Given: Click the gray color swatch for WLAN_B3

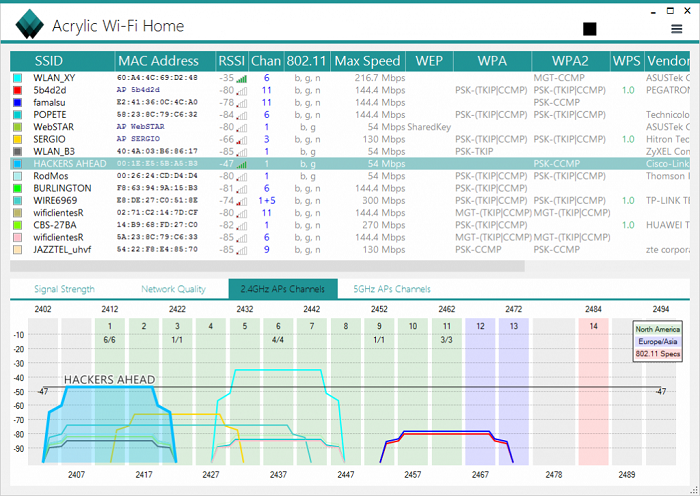Looking at the screenshot, I should click(17, 152).
